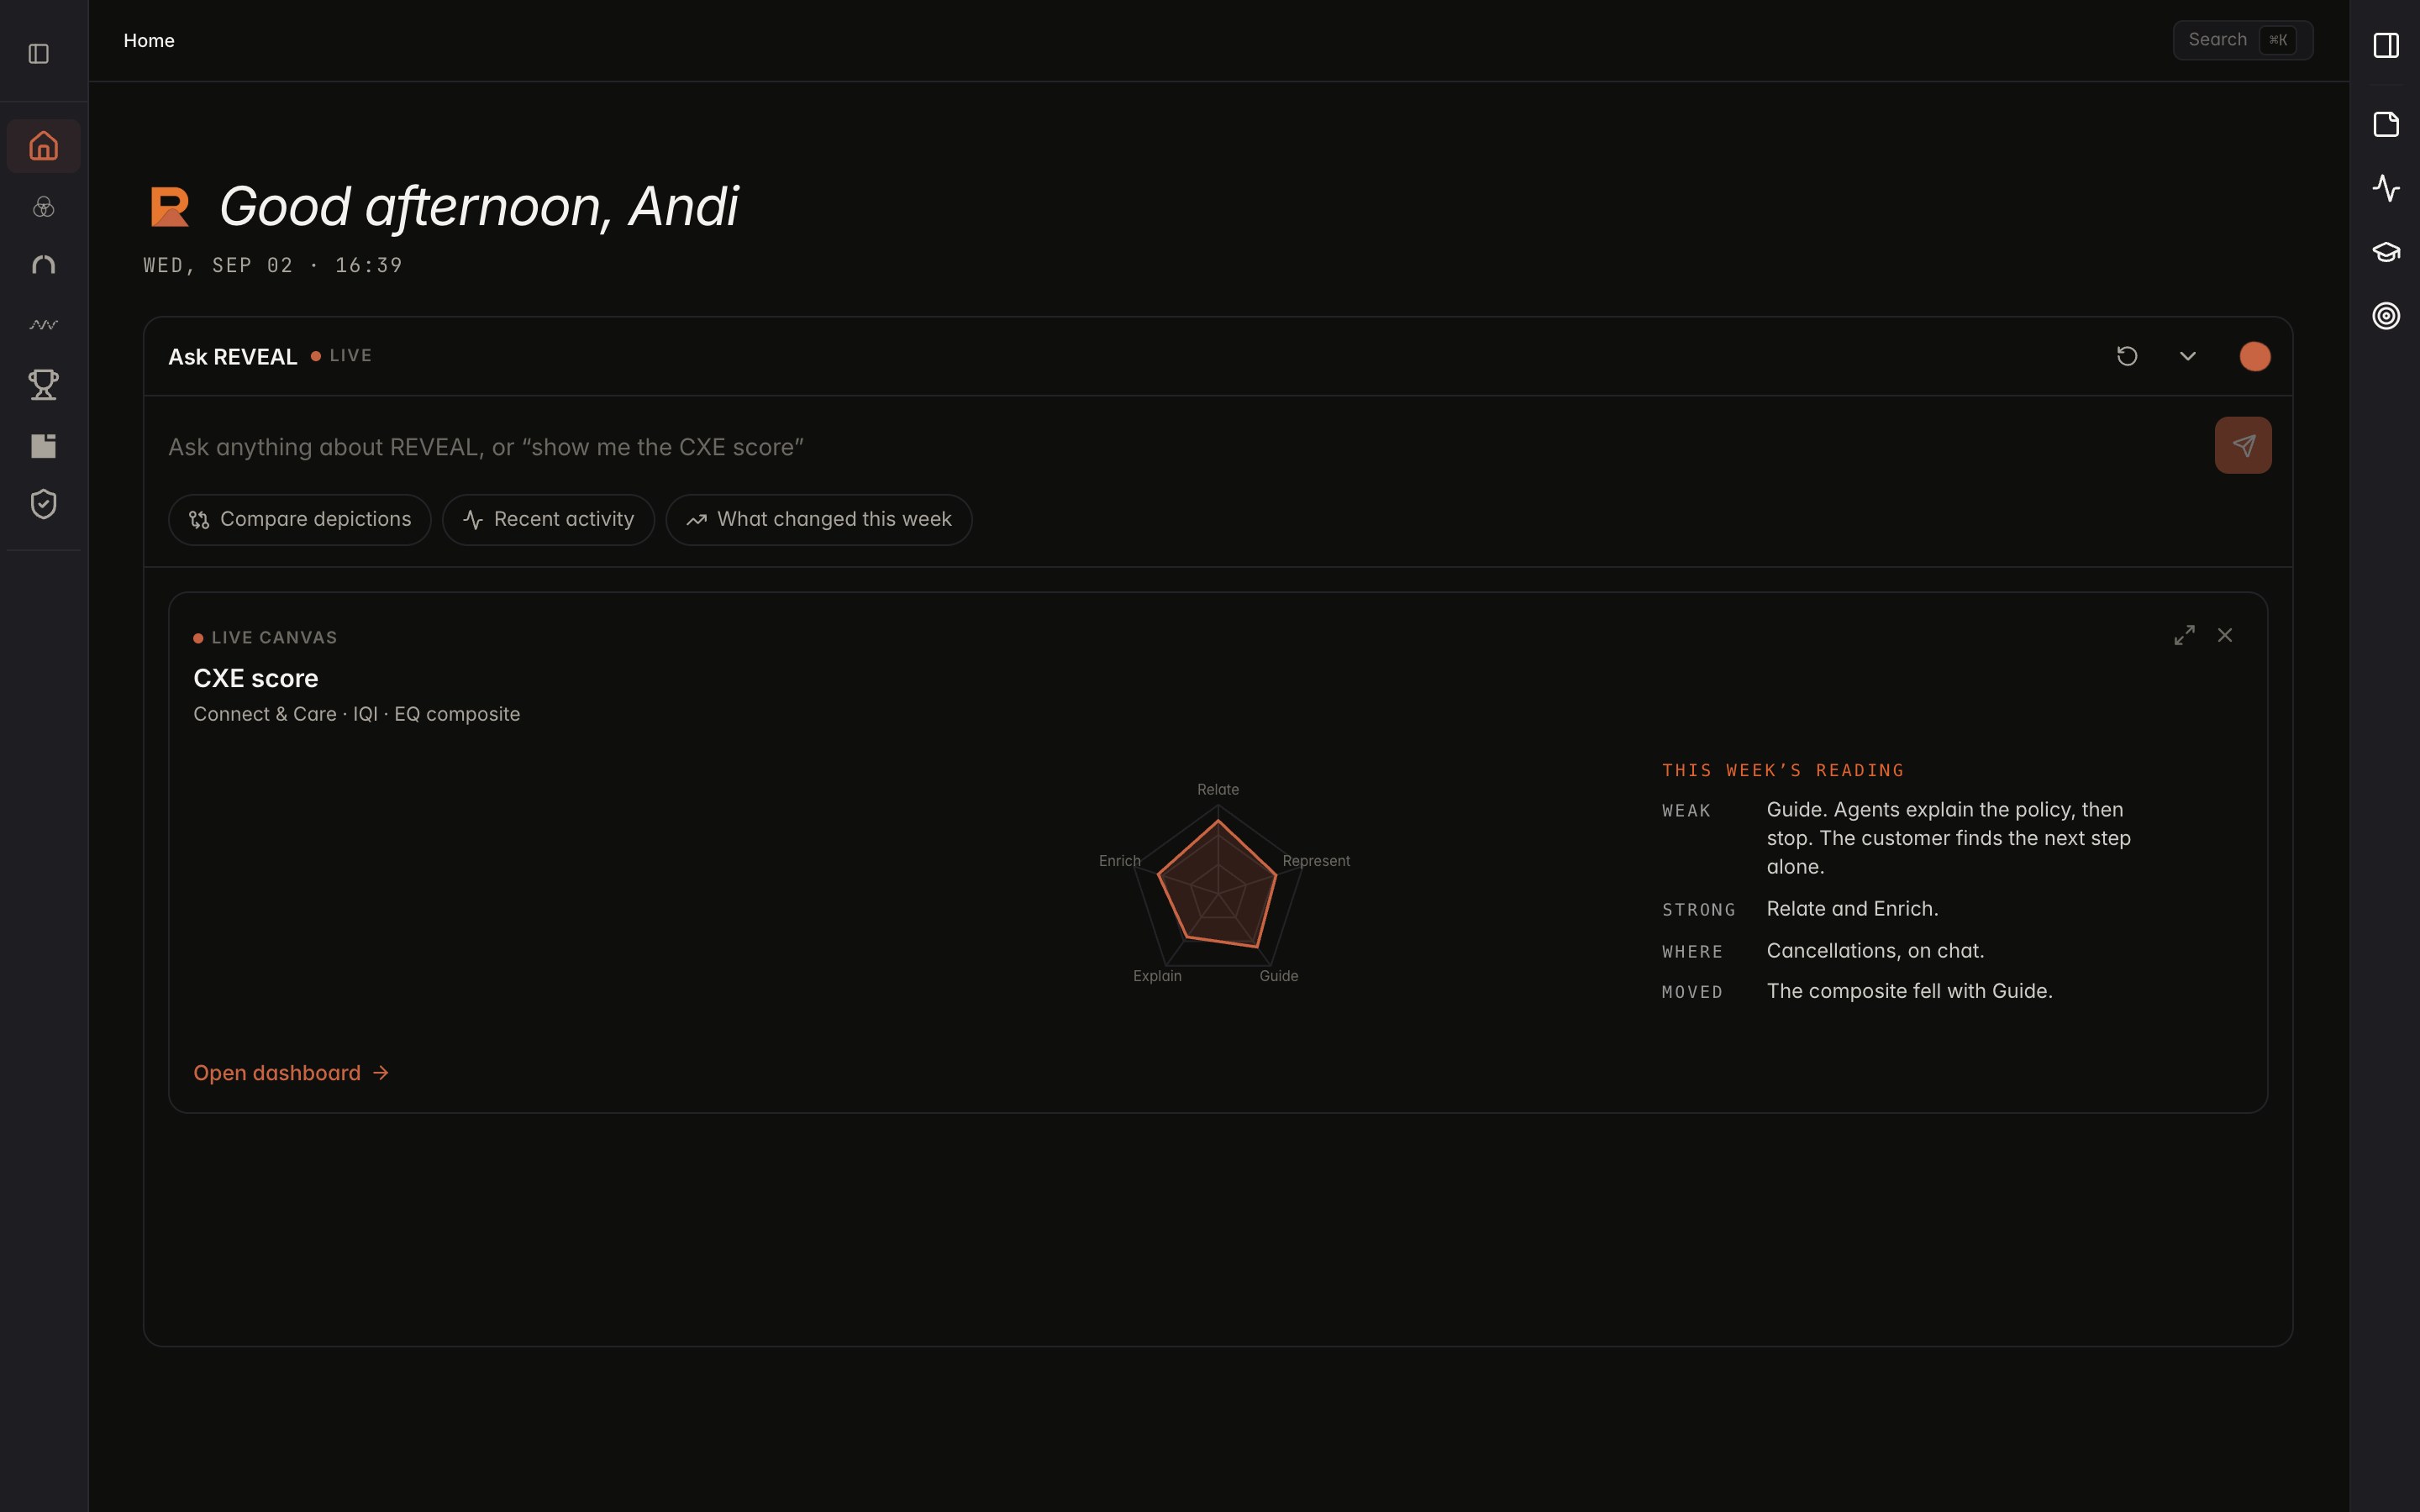Click the Represent label on the radar chart
The image size is (2420, 1512).
pyautogui.click(x=1316, y=861)
